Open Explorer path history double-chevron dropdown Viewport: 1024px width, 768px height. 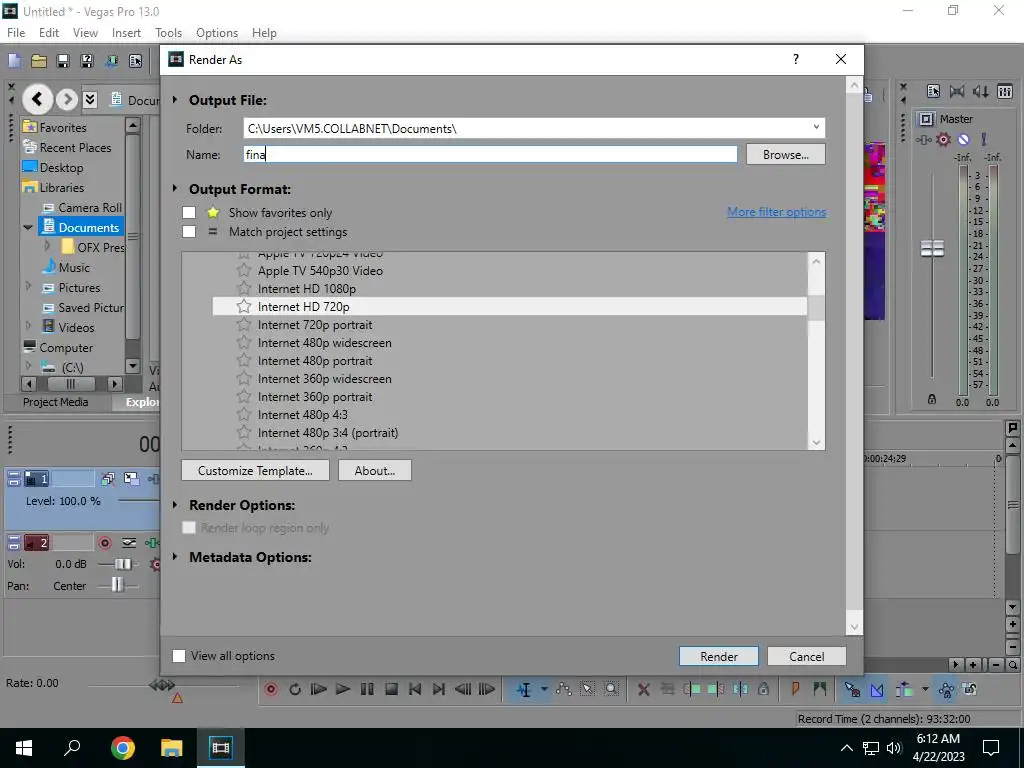click(x=91, y=99)
